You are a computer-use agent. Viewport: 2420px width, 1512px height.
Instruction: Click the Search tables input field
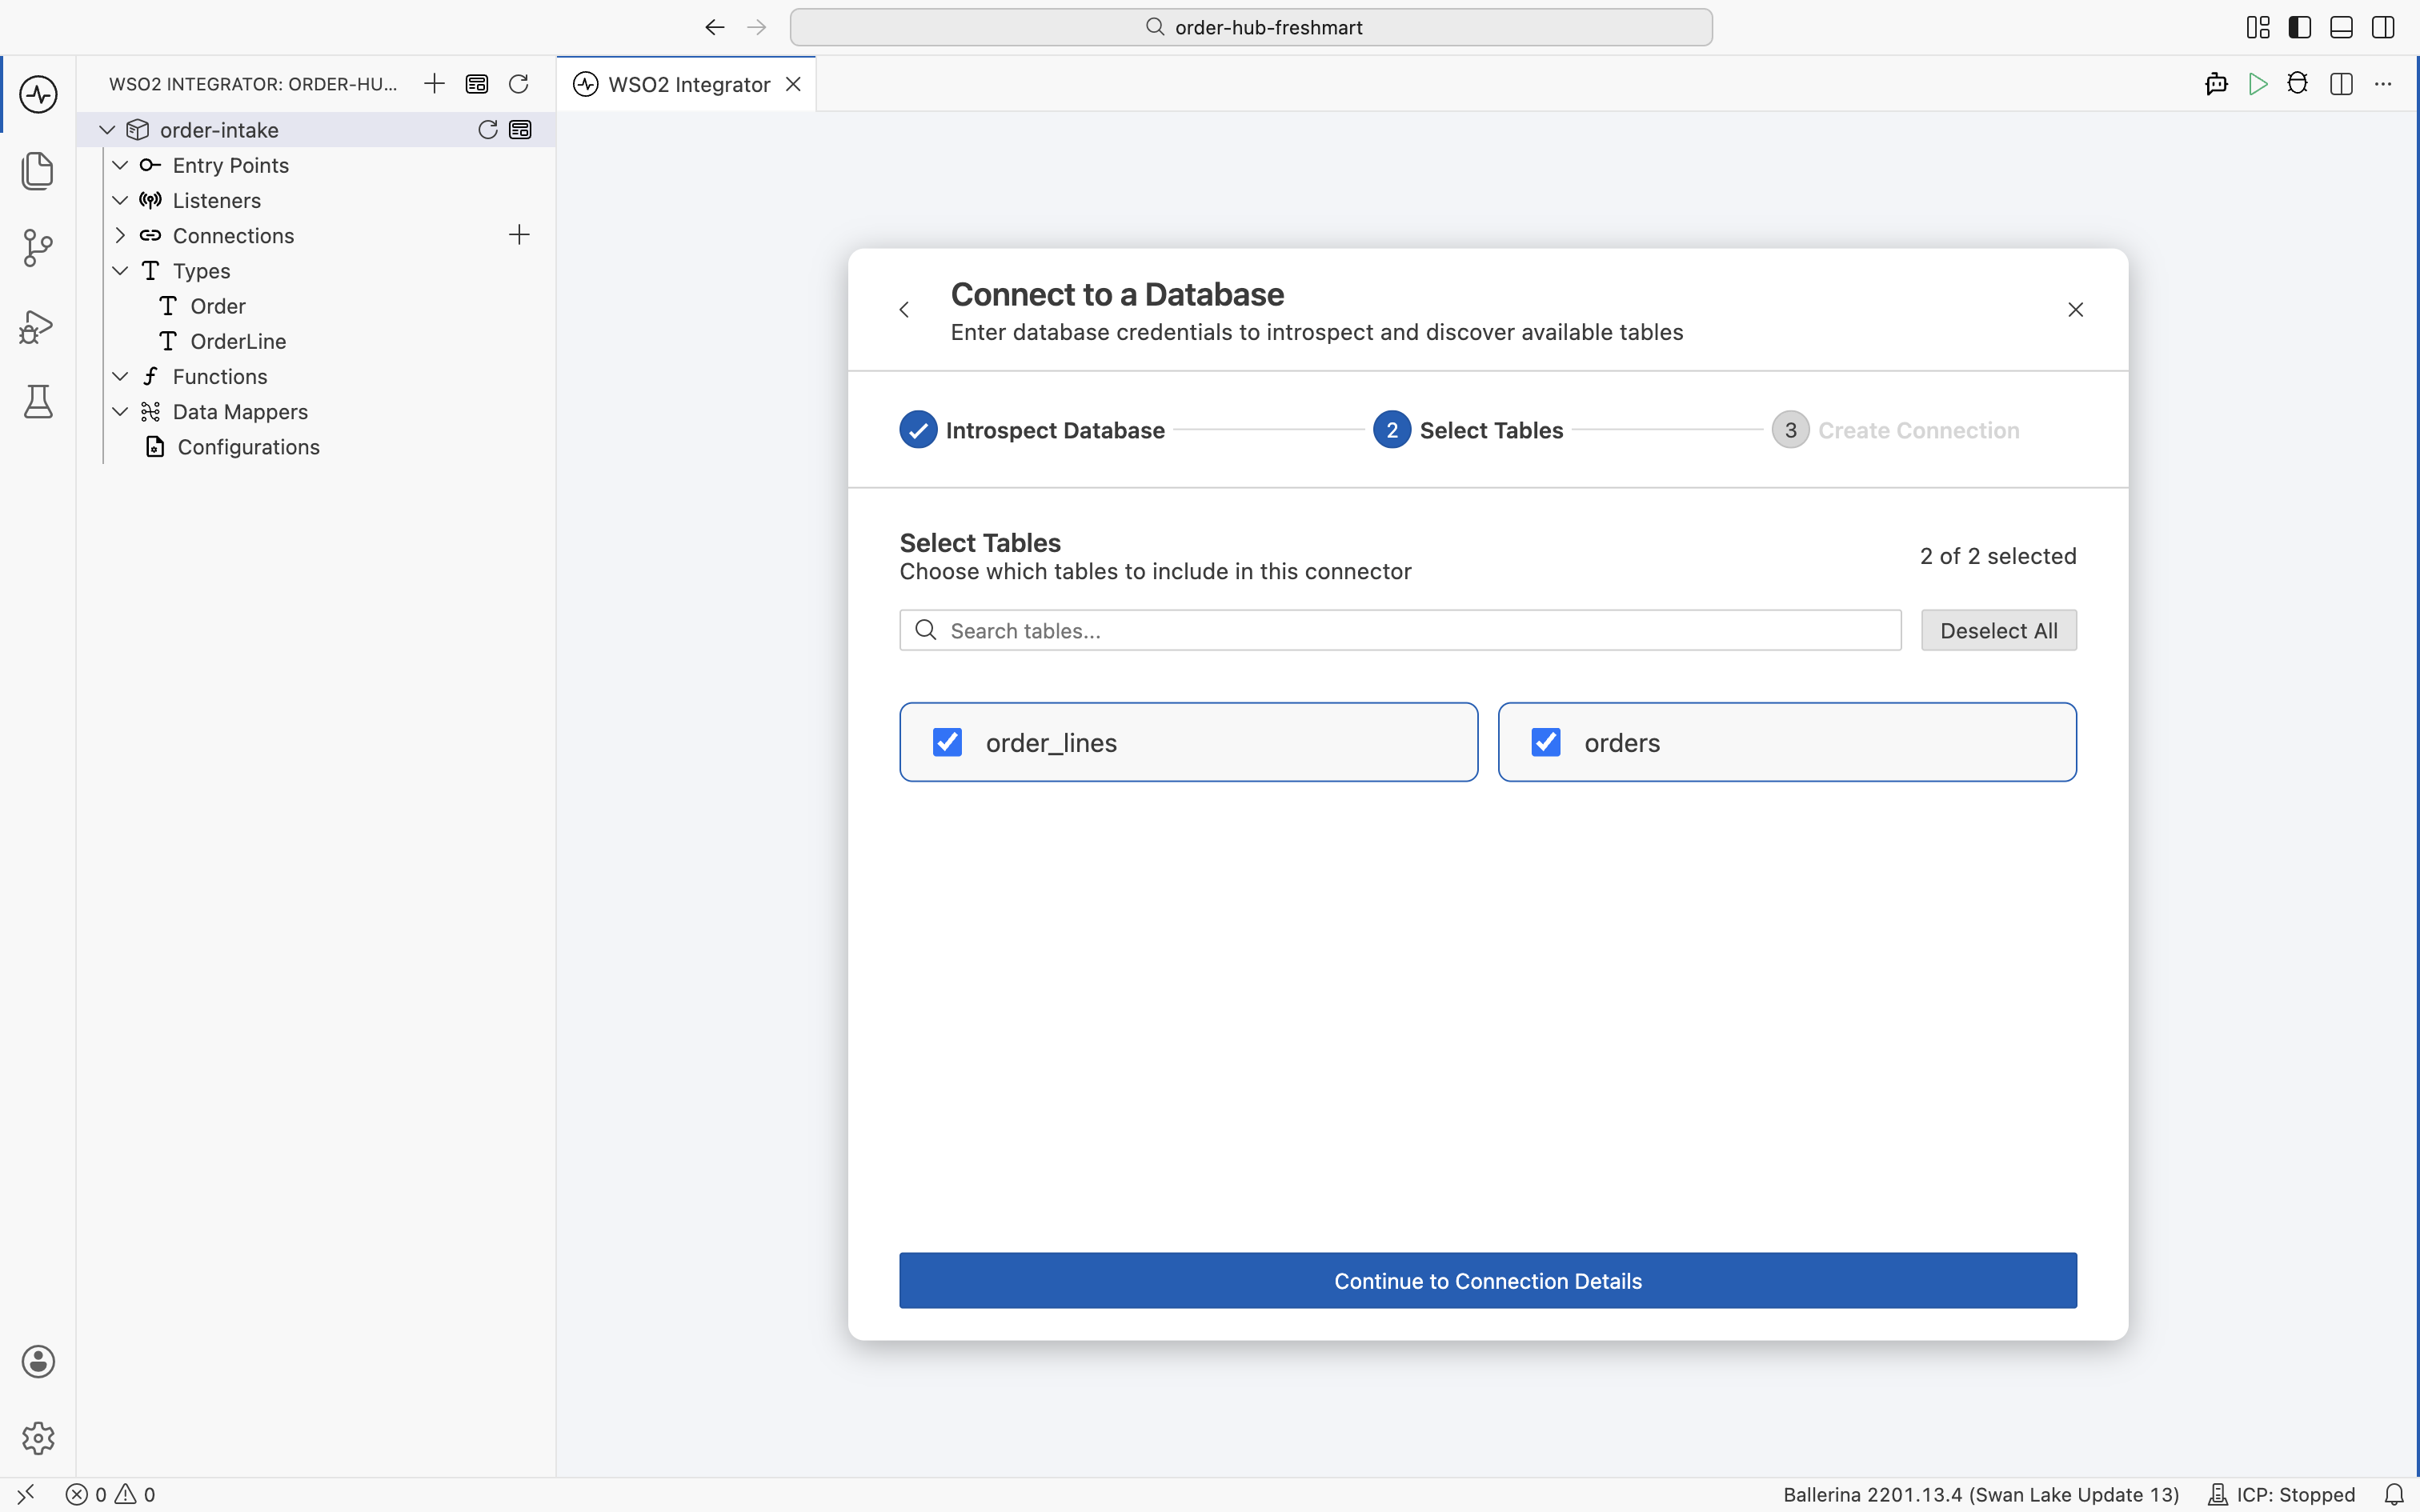(1400, 630)
